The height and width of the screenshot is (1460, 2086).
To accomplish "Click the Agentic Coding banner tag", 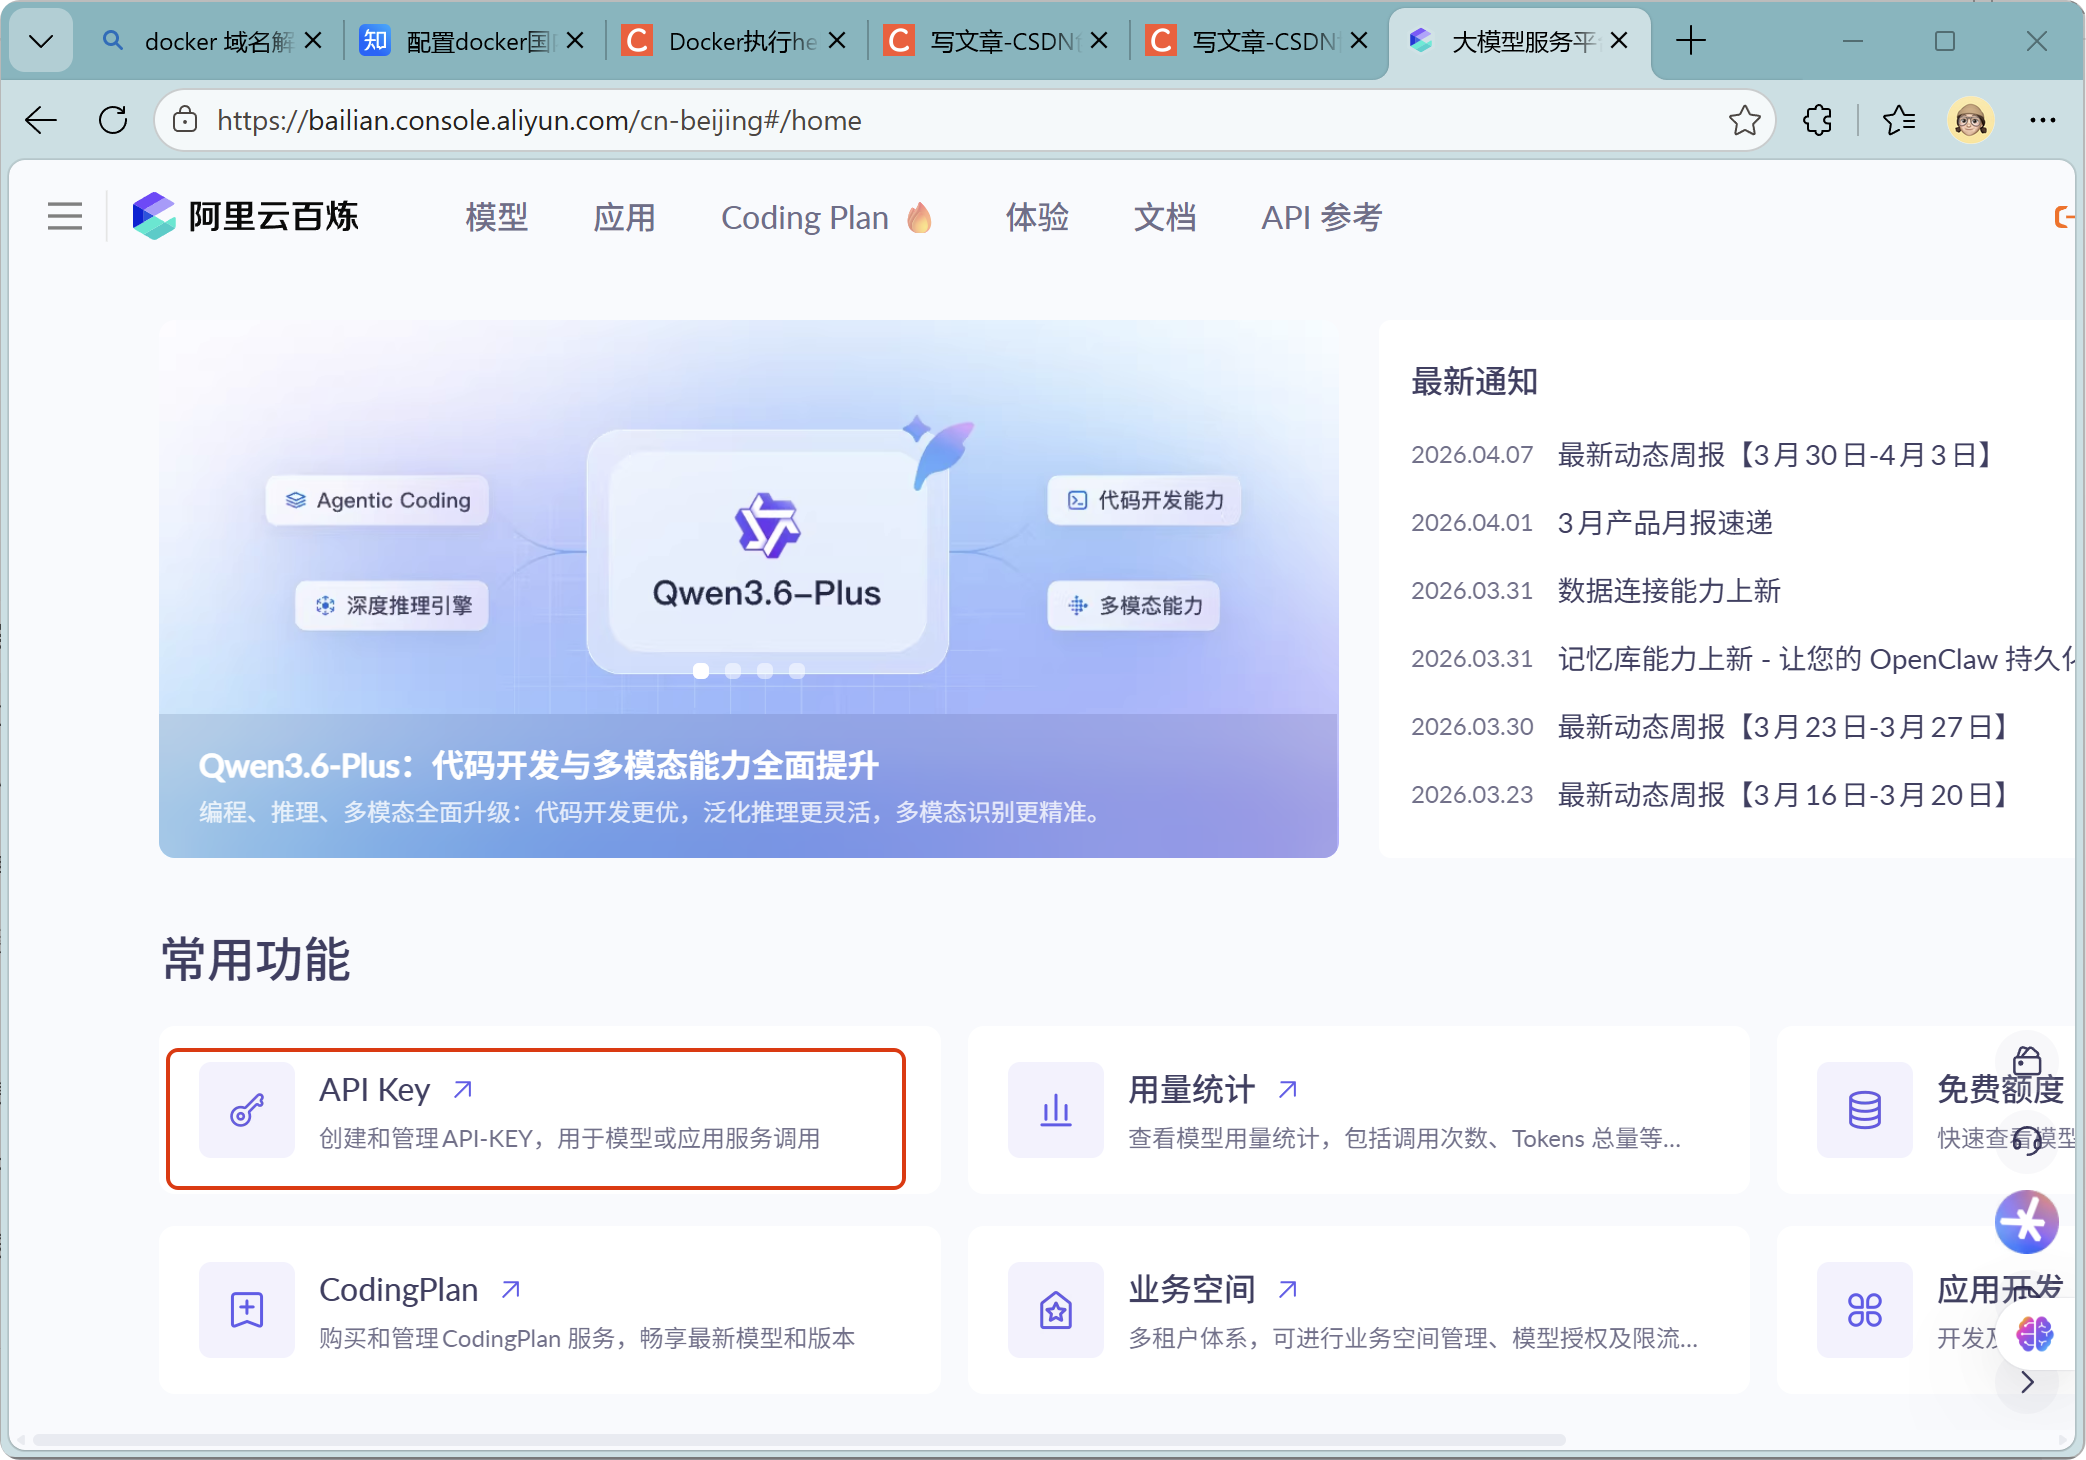I will pos(377,500).
